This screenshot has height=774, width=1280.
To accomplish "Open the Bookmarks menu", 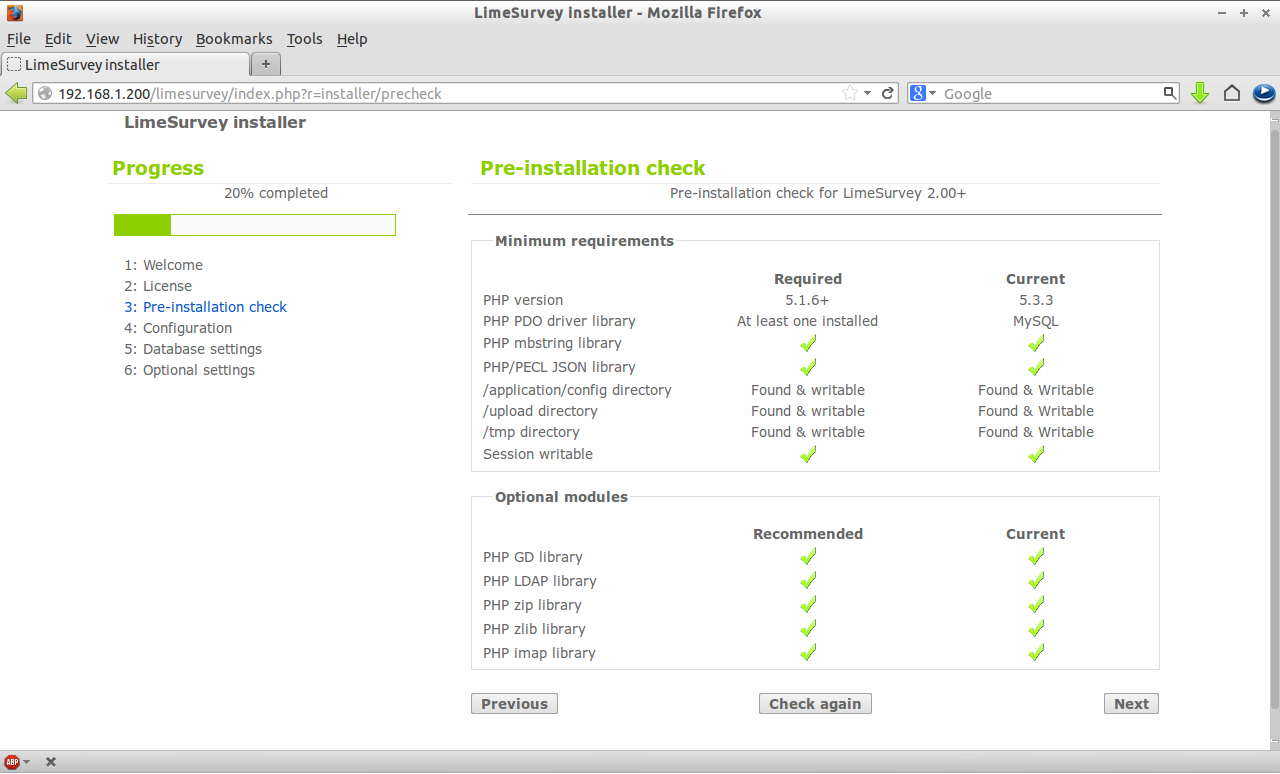I will point(234,39).
